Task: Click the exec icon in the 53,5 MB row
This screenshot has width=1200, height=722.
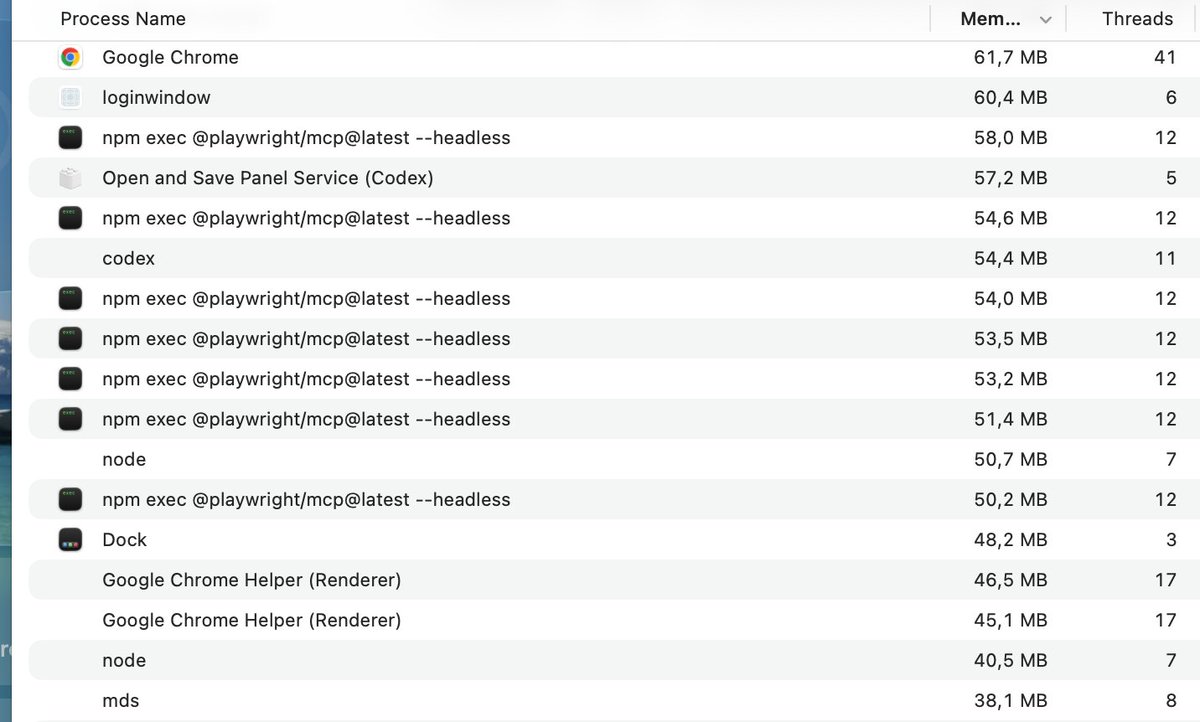Action: coord(70,339)
